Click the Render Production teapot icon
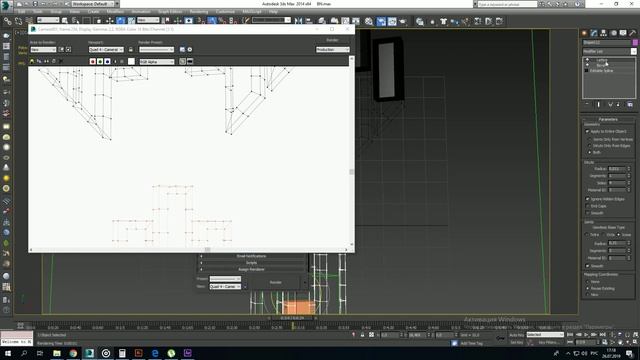Image resolution: width=640 pixels, height=360 pixels. click(403, 21)
